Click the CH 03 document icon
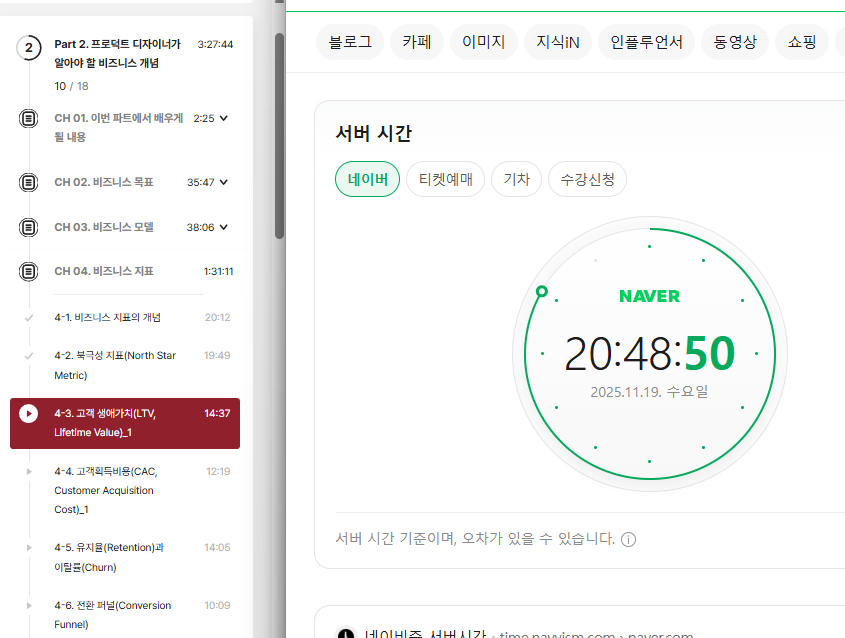This screenshot has height=638, width=845. pos(29,227)
